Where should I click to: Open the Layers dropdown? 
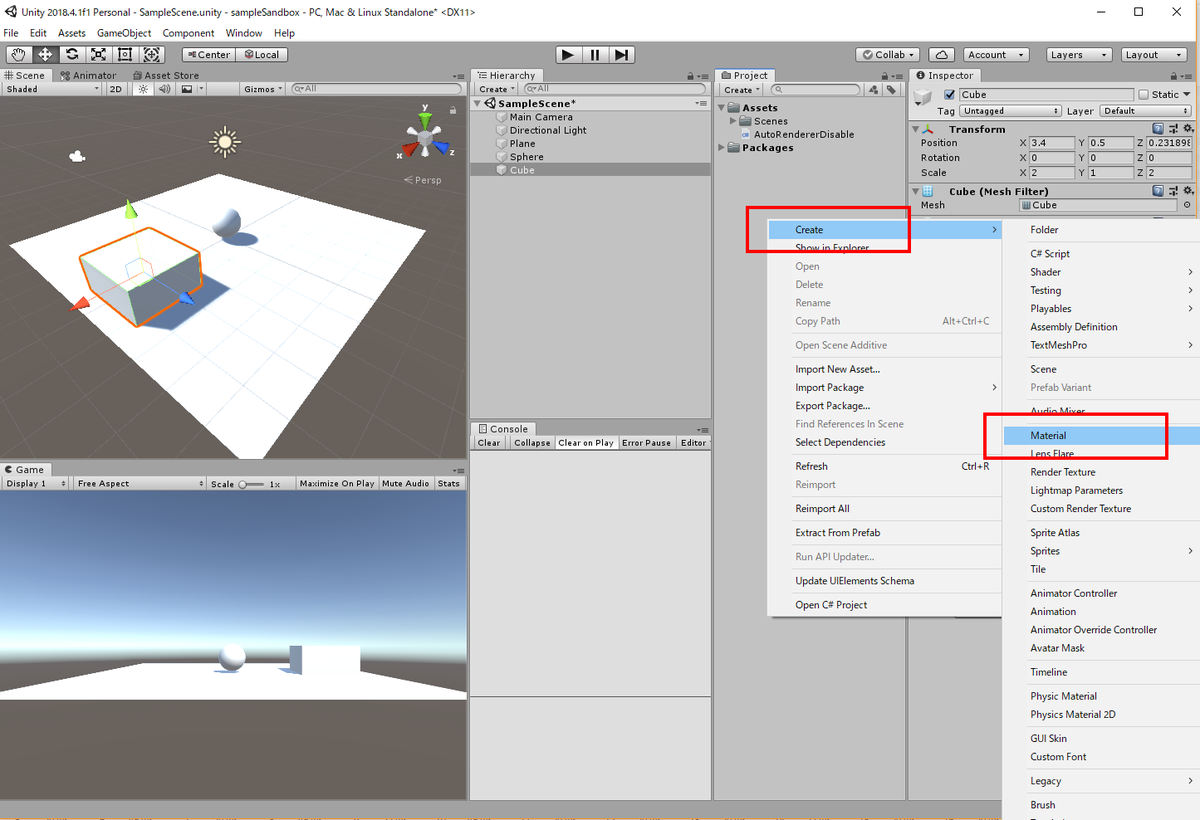point(1078,55)
